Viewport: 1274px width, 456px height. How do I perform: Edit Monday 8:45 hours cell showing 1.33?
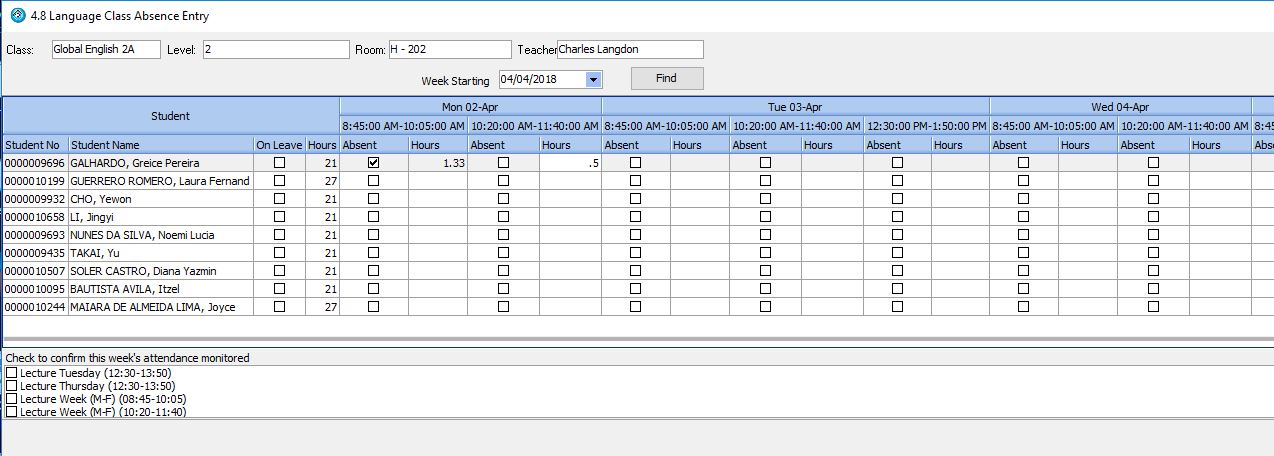click(438, 163)
